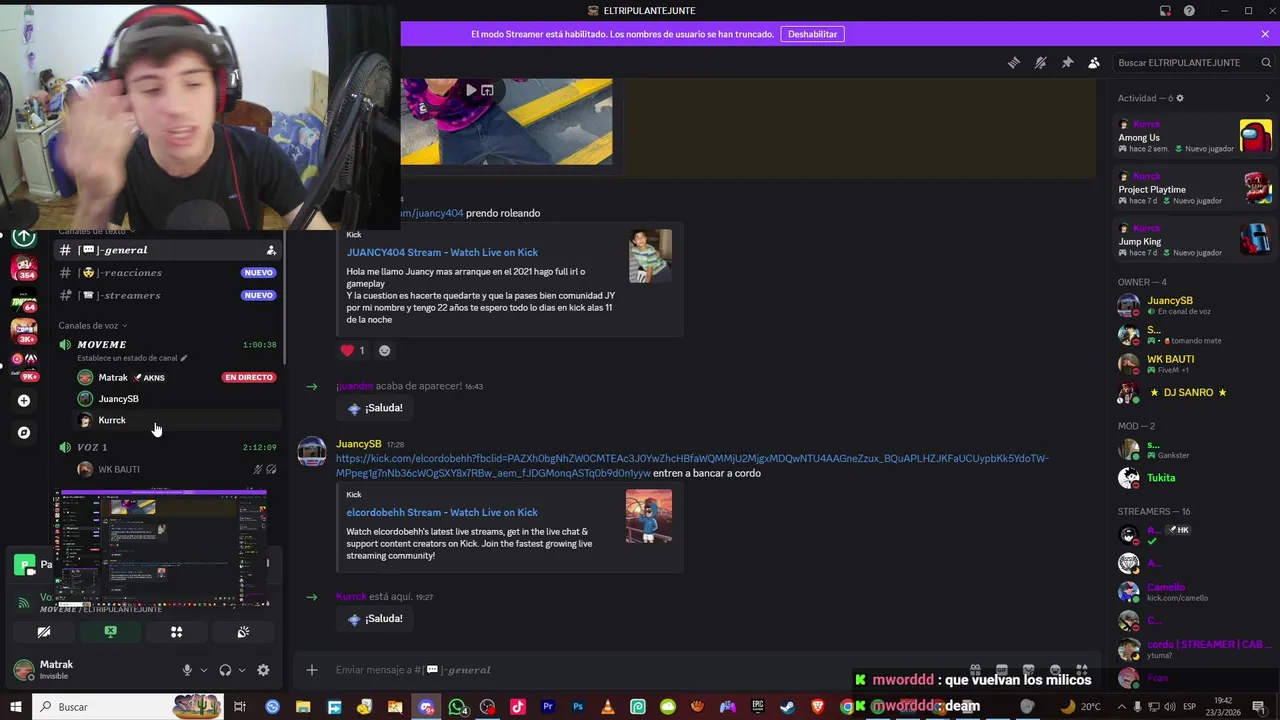Open the help question mark icon
1280x720 pixels.
coord(1189,11)
